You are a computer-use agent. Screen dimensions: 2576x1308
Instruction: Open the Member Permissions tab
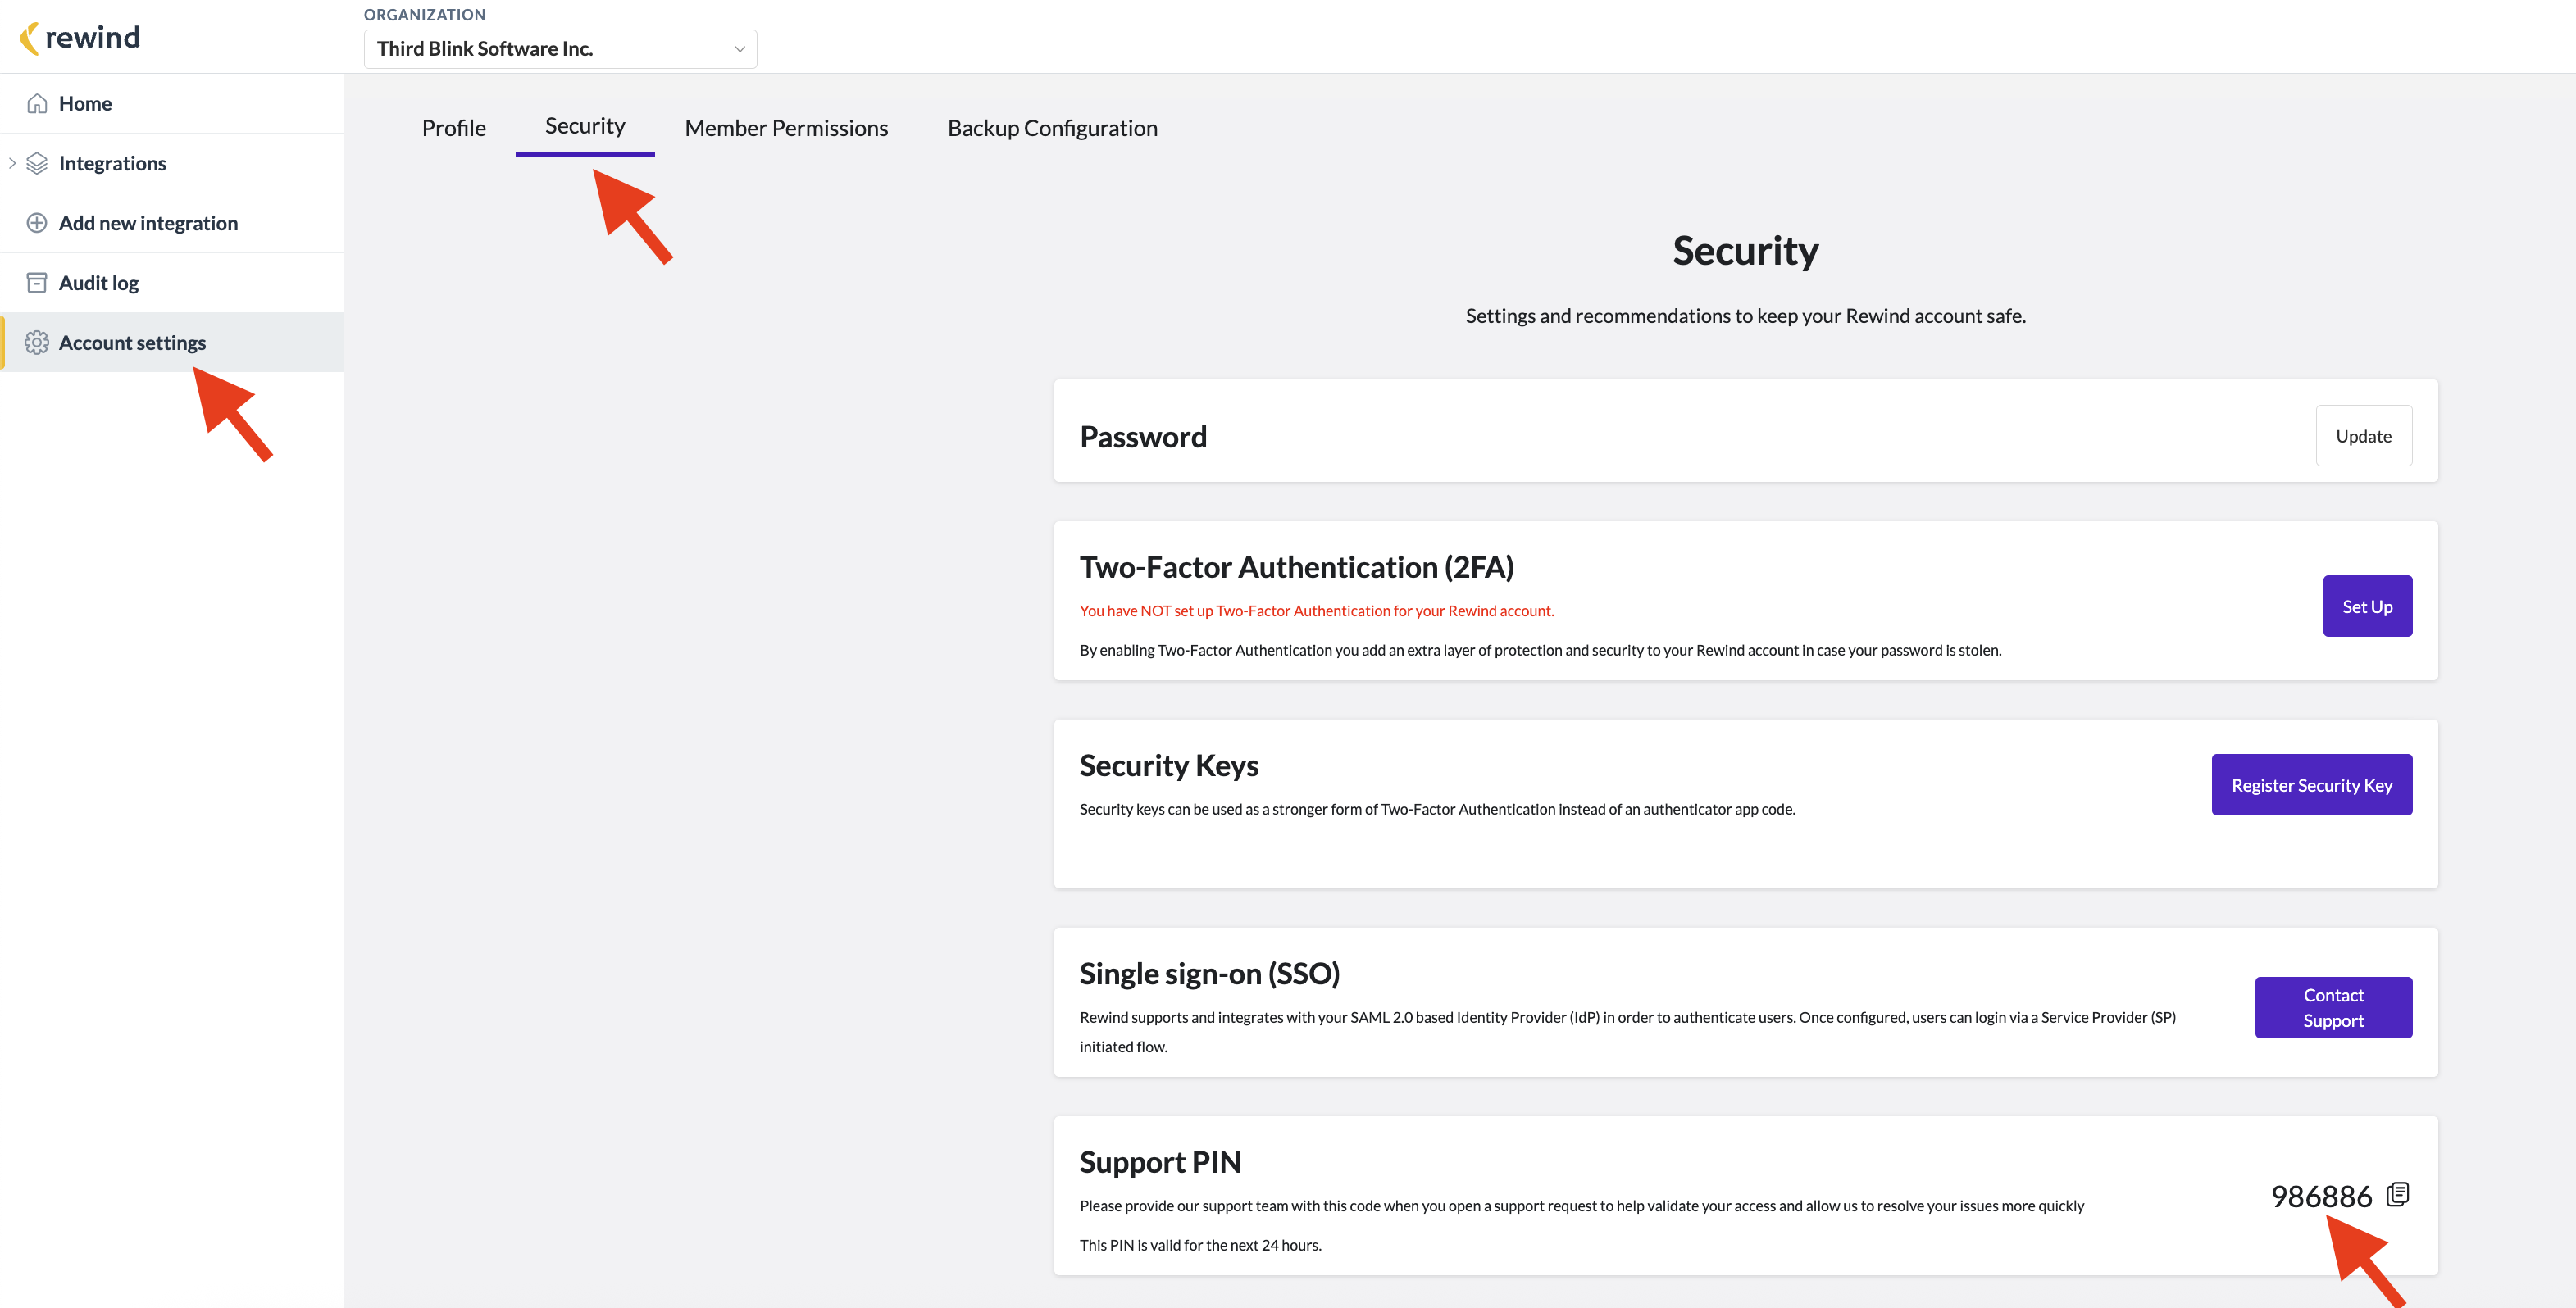coord(786,128)
